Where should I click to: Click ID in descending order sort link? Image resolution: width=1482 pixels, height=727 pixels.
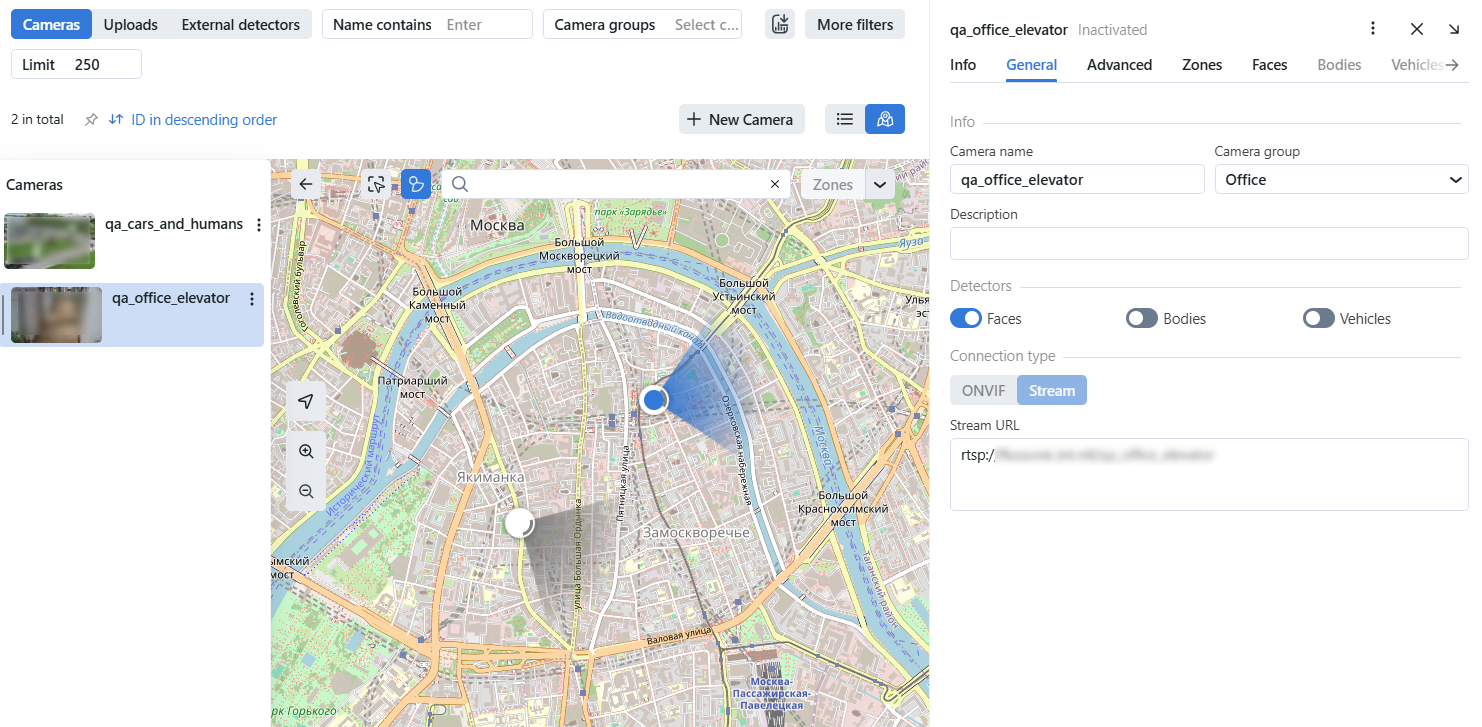193,120
